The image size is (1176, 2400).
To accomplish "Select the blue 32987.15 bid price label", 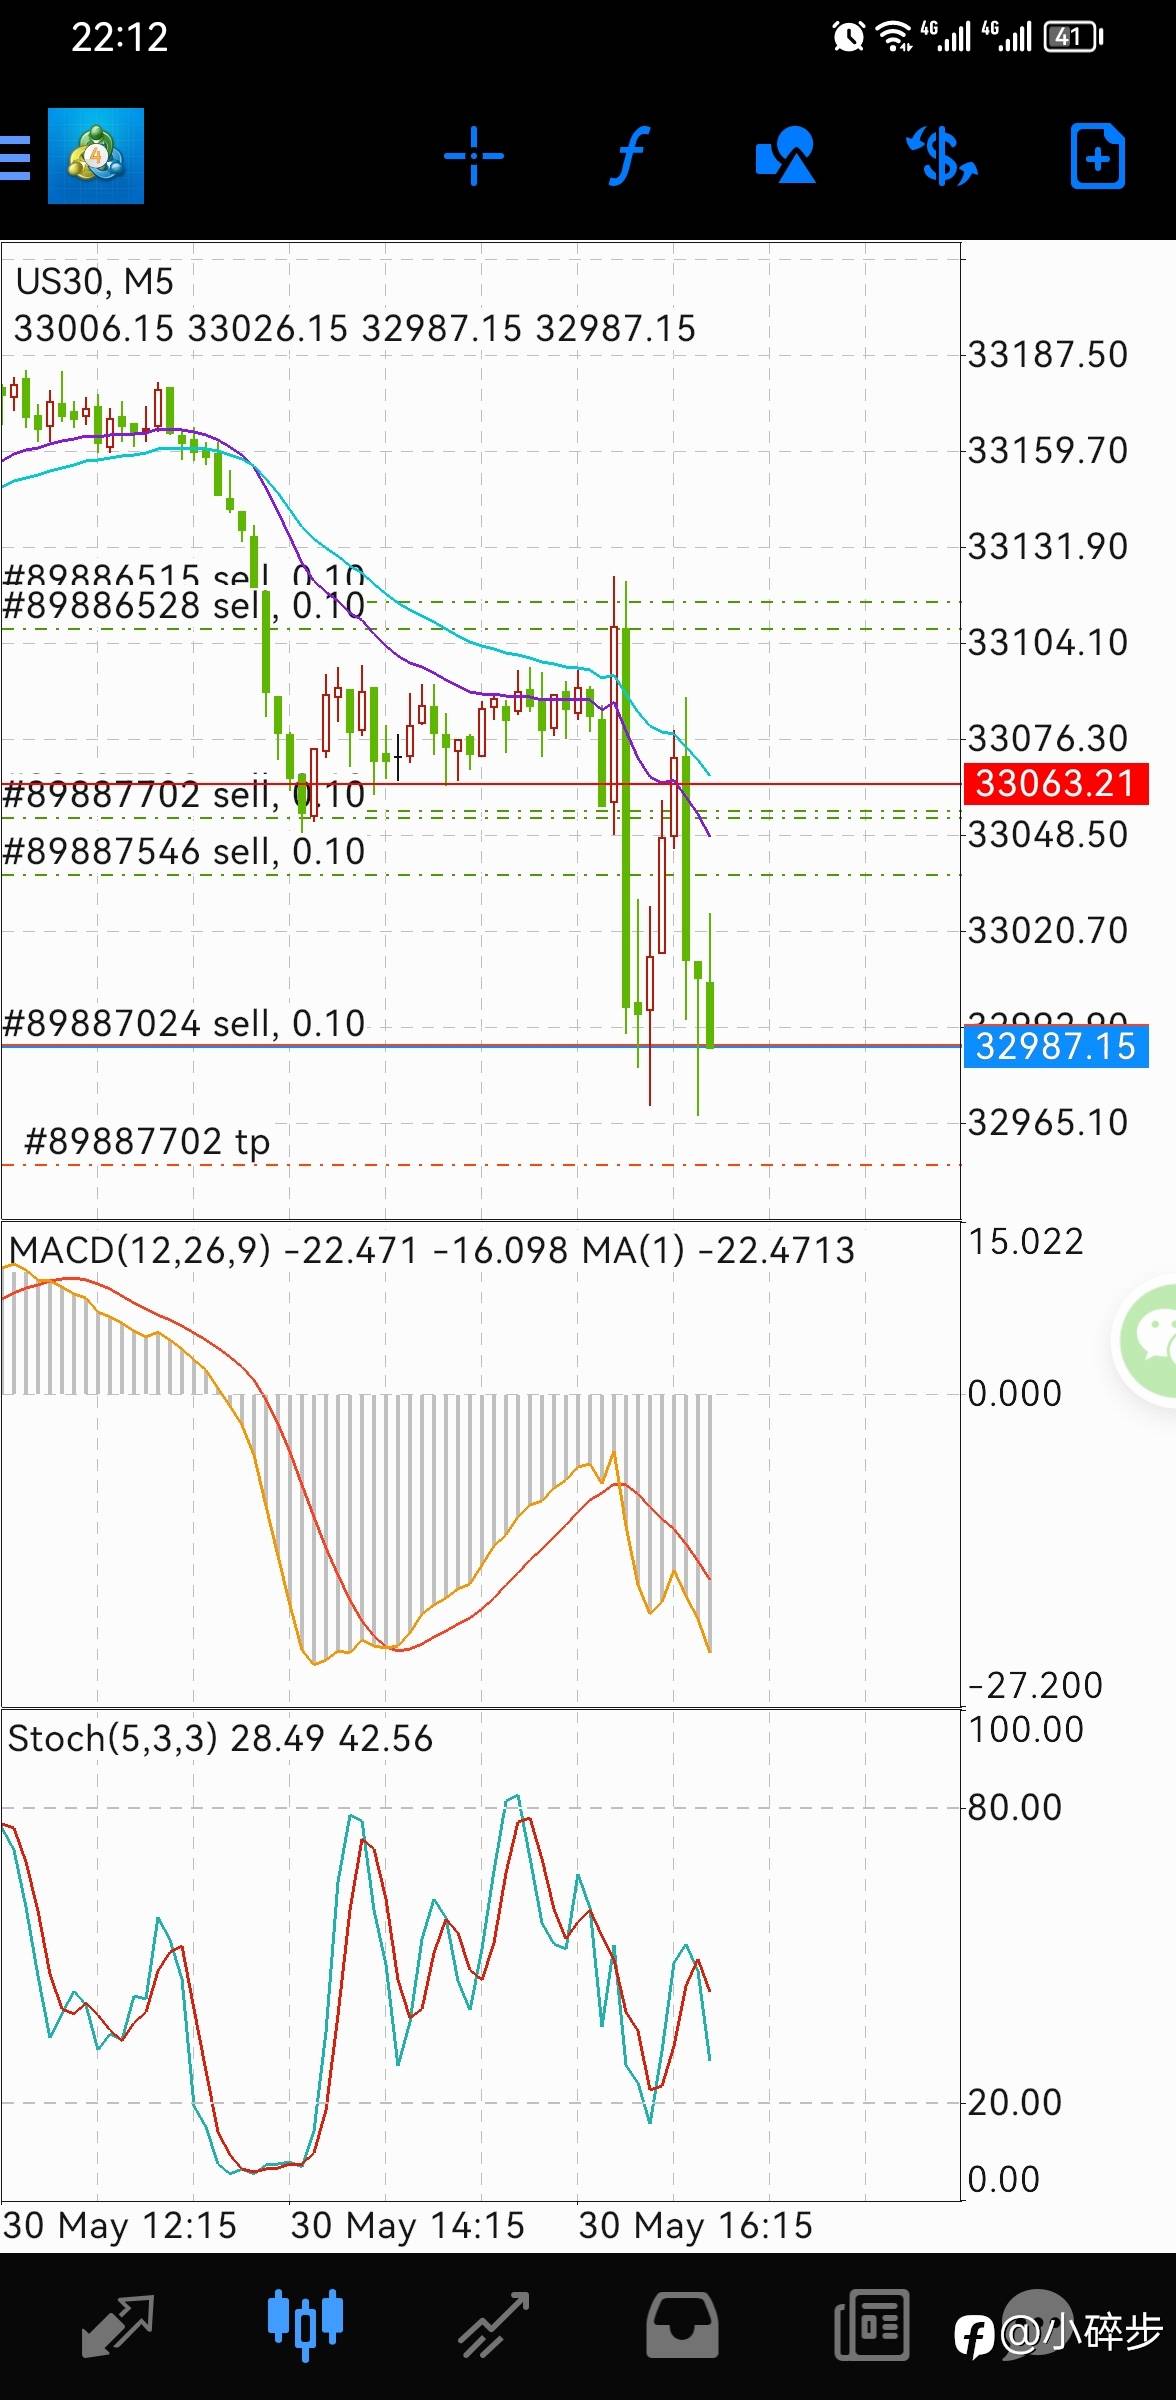I will (x=1055, y=1046).
